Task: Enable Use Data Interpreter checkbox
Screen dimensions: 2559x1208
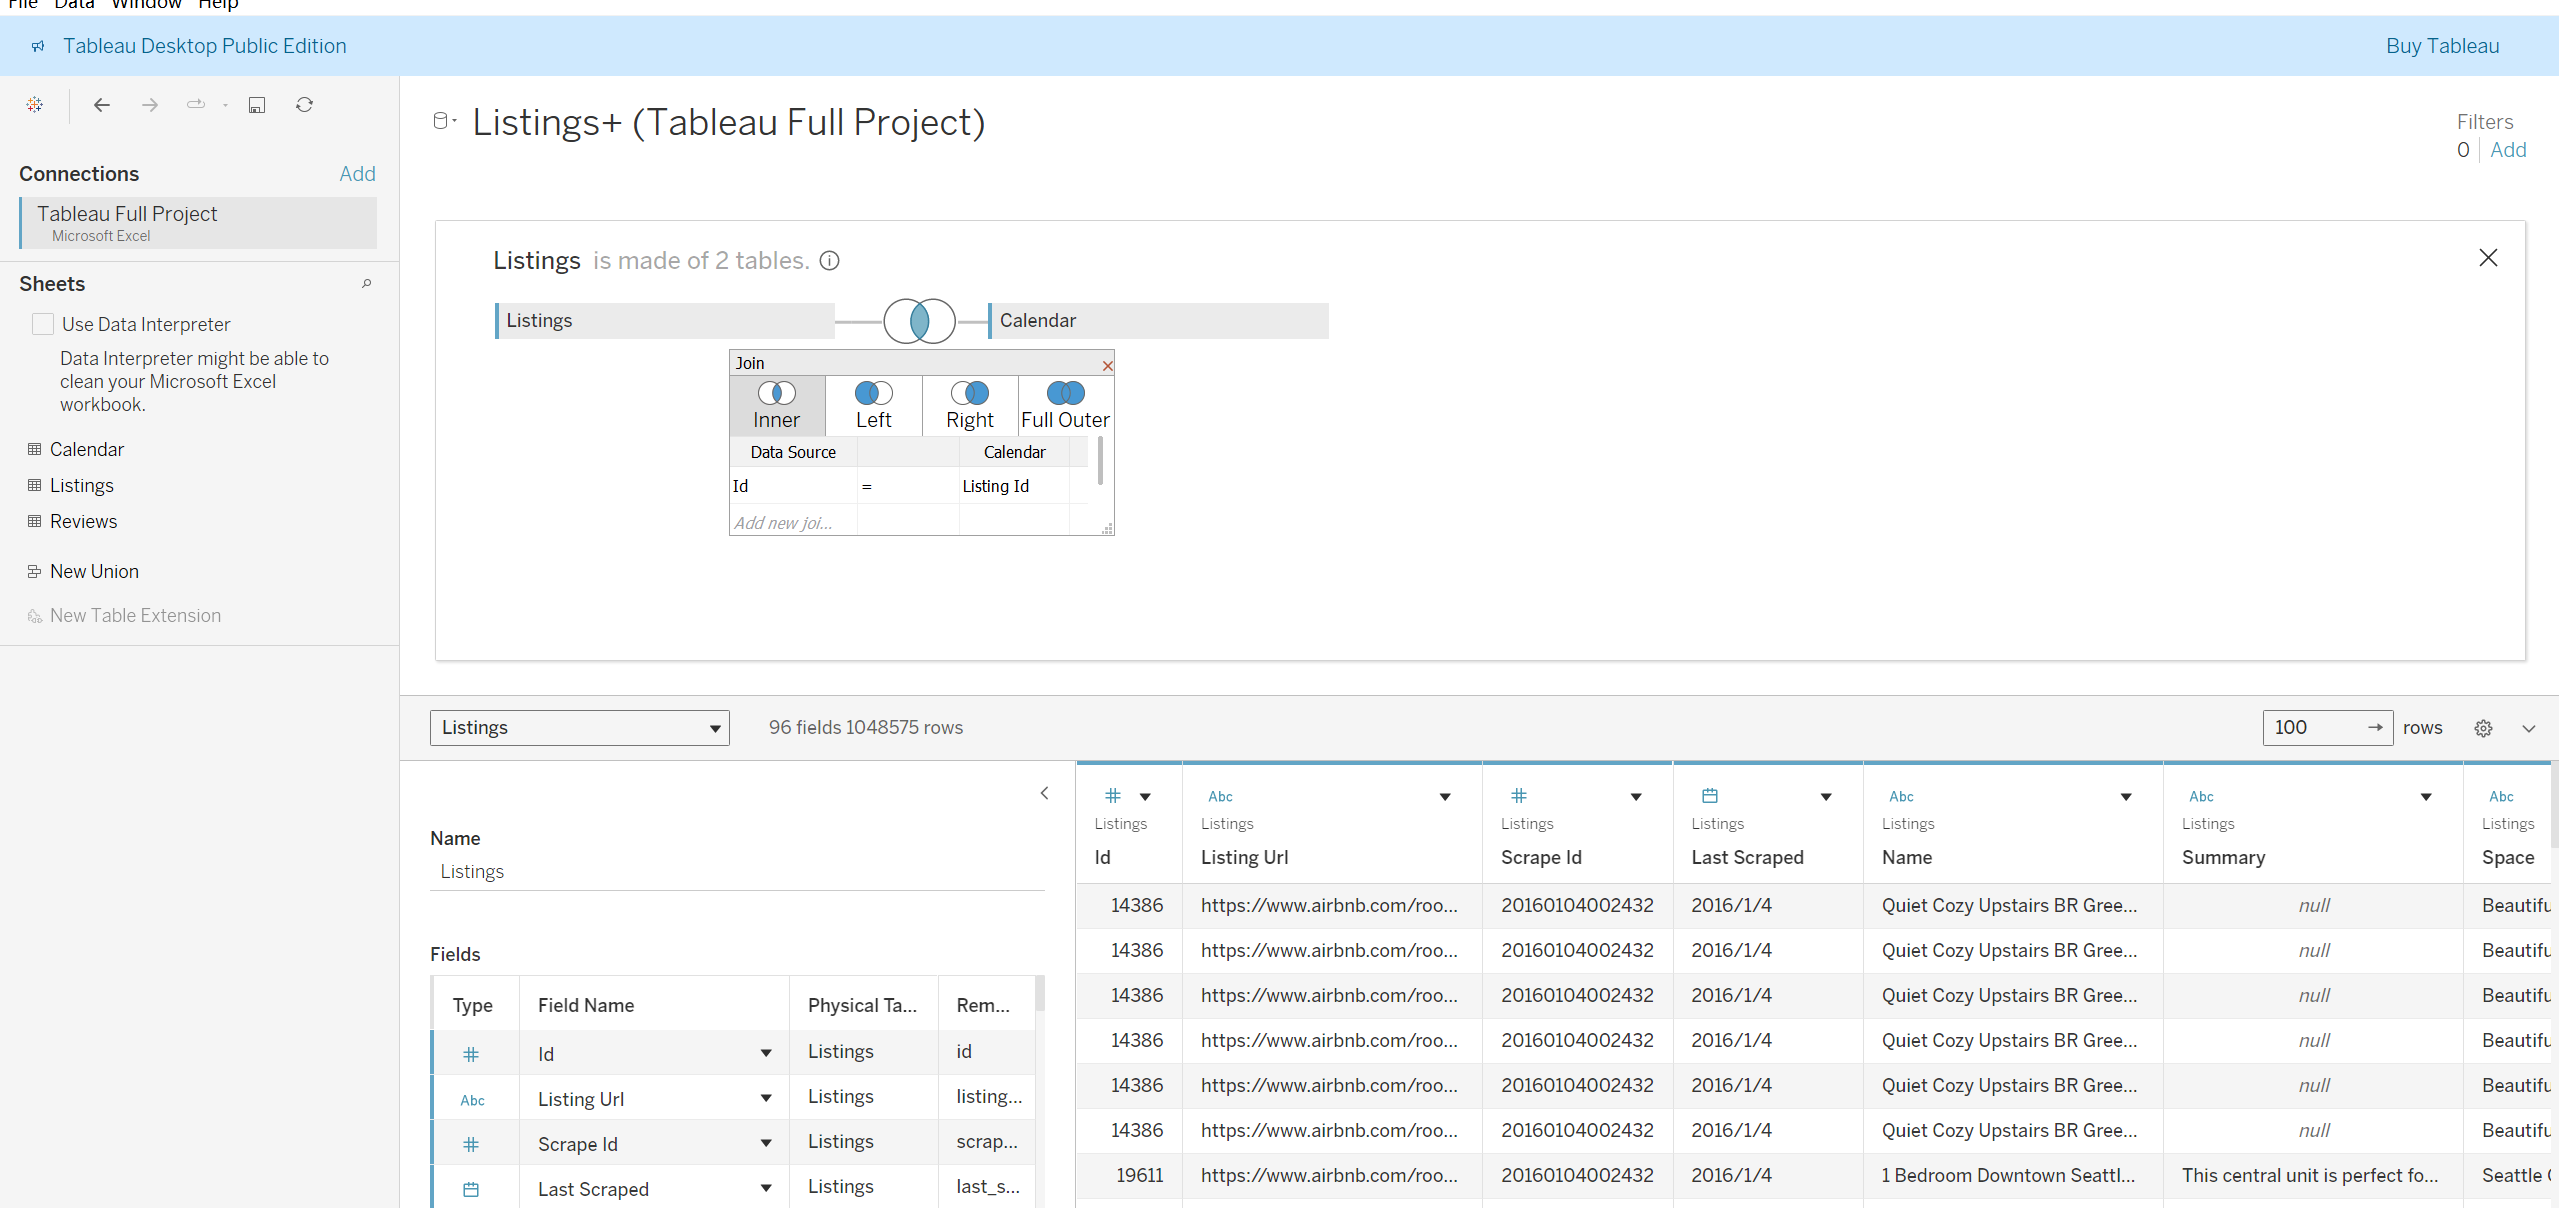Action: tap(43, 324)
